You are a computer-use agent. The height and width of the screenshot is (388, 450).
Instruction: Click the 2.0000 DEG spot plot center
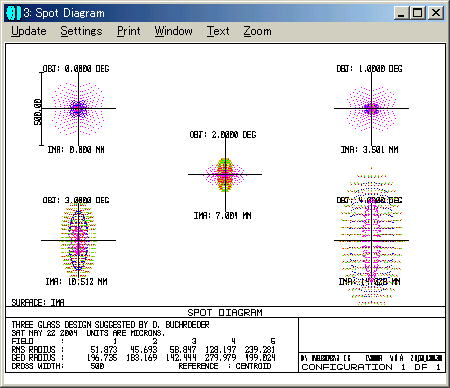point(225,174)
